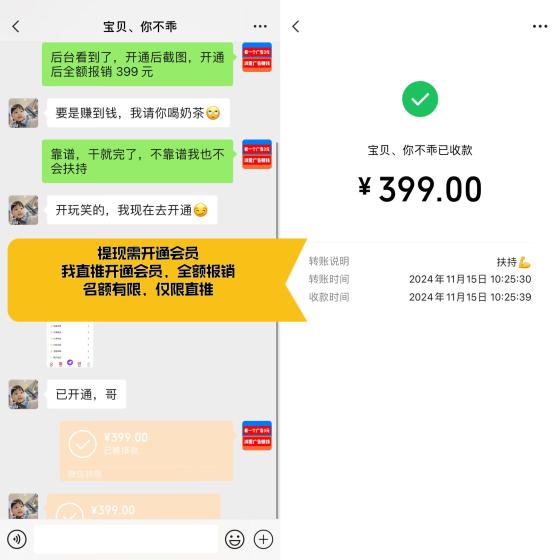Open the outgoing ¥399.00 transfer bubble

click(146, 451)
